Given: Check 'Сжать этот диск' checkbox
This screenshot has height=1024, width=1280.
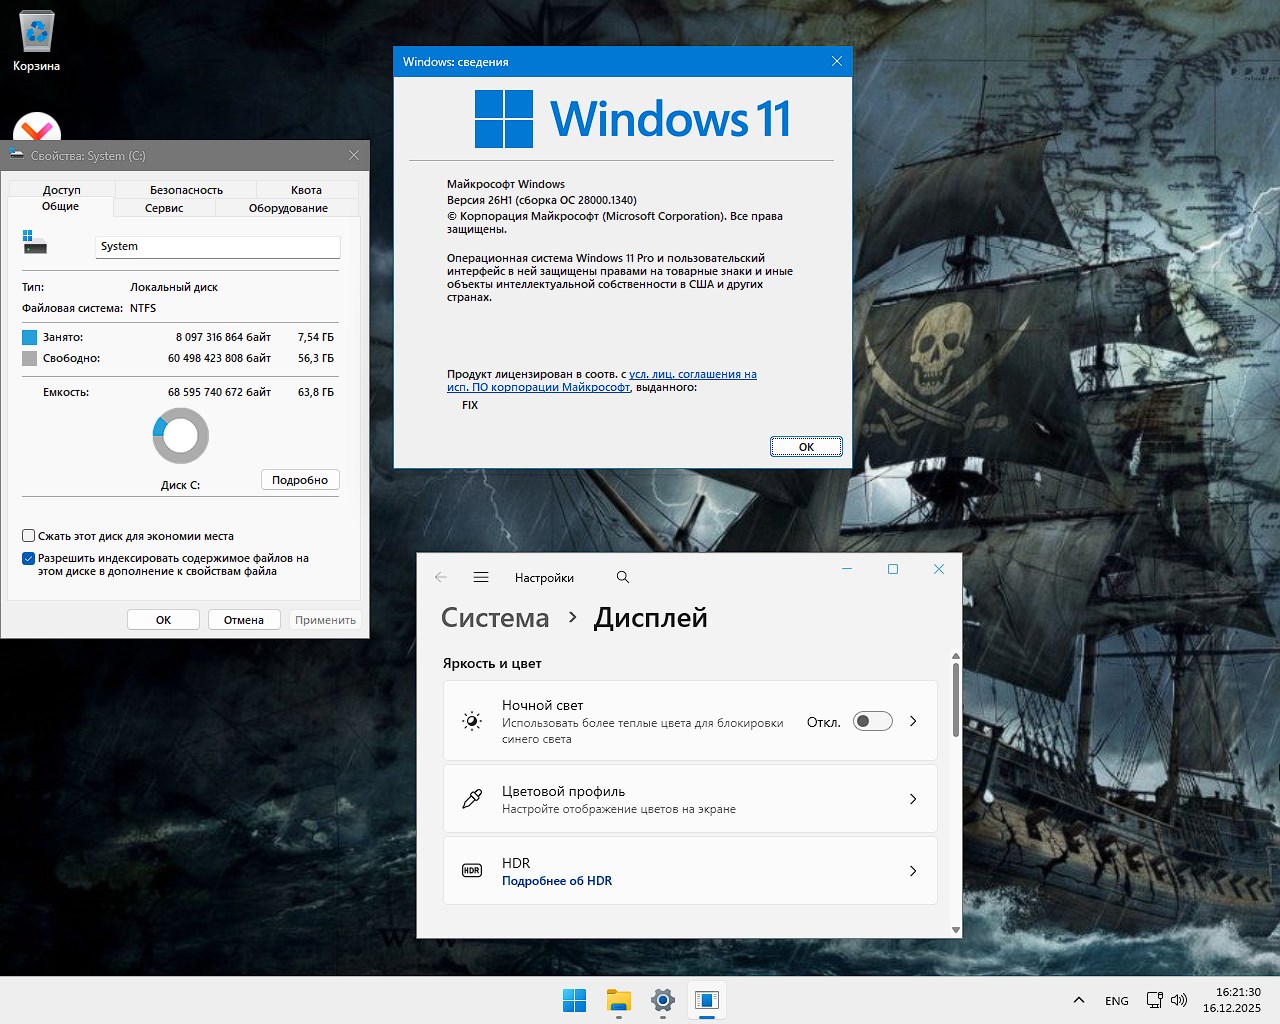Looking at the screenshot, I should click(29, 536).
